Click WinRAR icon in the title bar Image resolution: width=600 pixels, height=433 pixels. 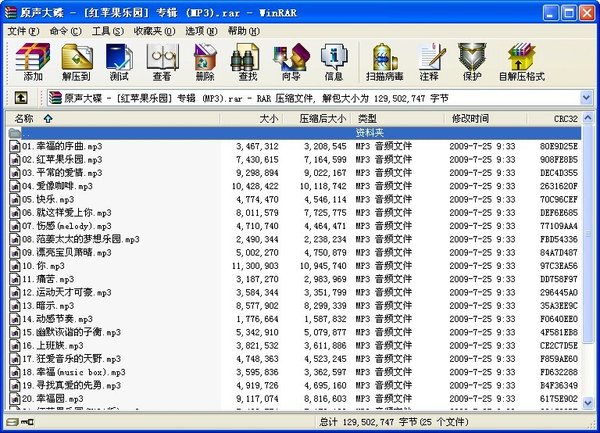point(10,12)
